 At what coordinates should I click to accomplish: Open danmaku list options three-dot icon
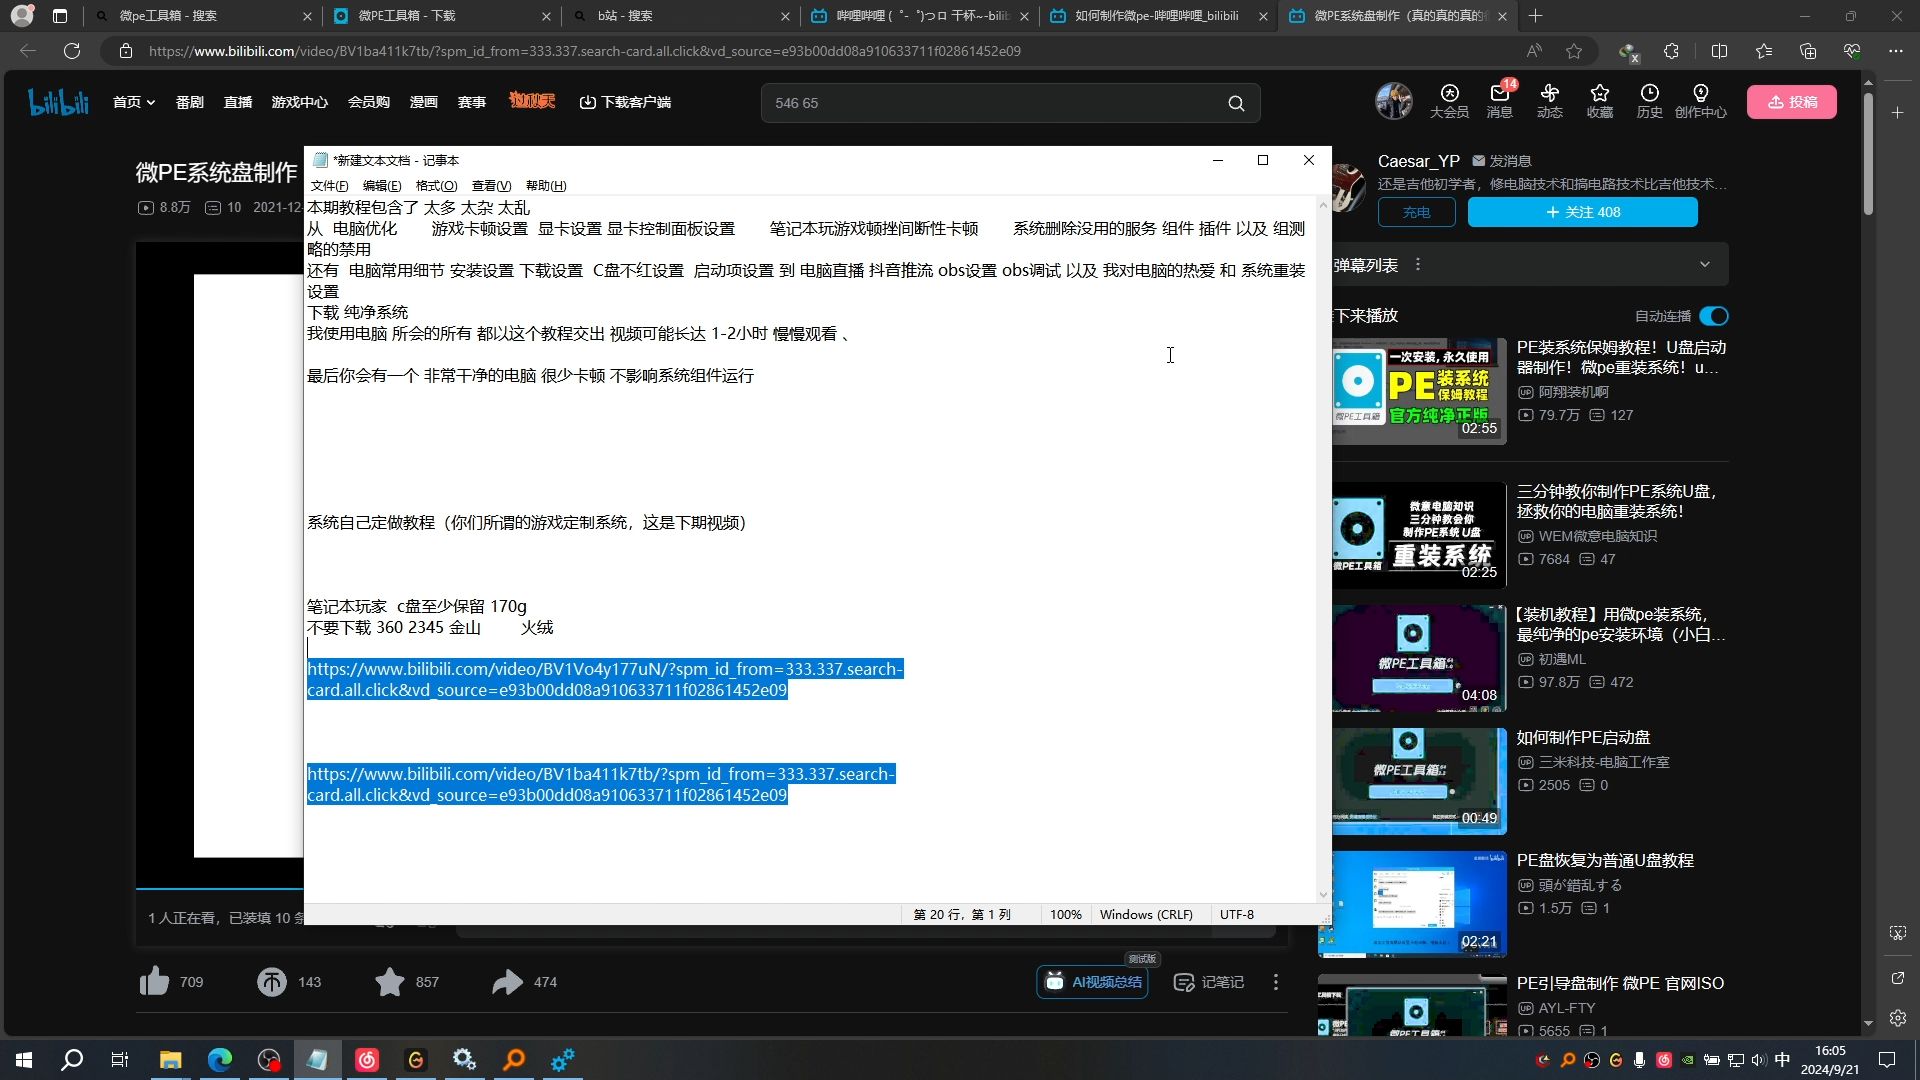pos(1417,265)
